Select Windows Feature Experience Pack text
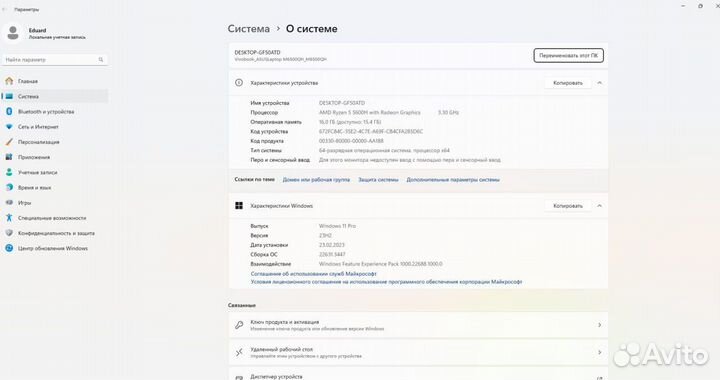This screenshot has width=720, height=380. pyautogui.click(x=381, y=264)
